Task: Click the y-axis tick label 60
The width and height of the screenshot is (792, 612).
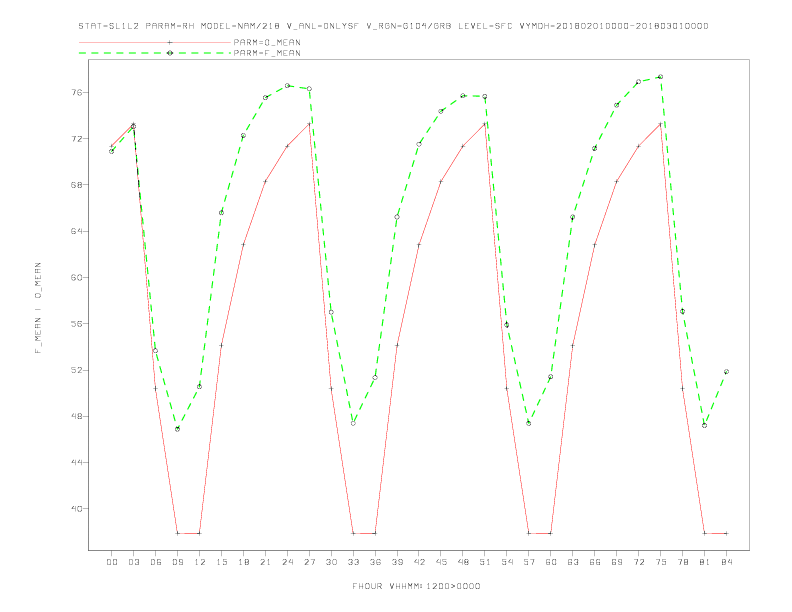Action: pyautogui.click(x=77, y=277)
